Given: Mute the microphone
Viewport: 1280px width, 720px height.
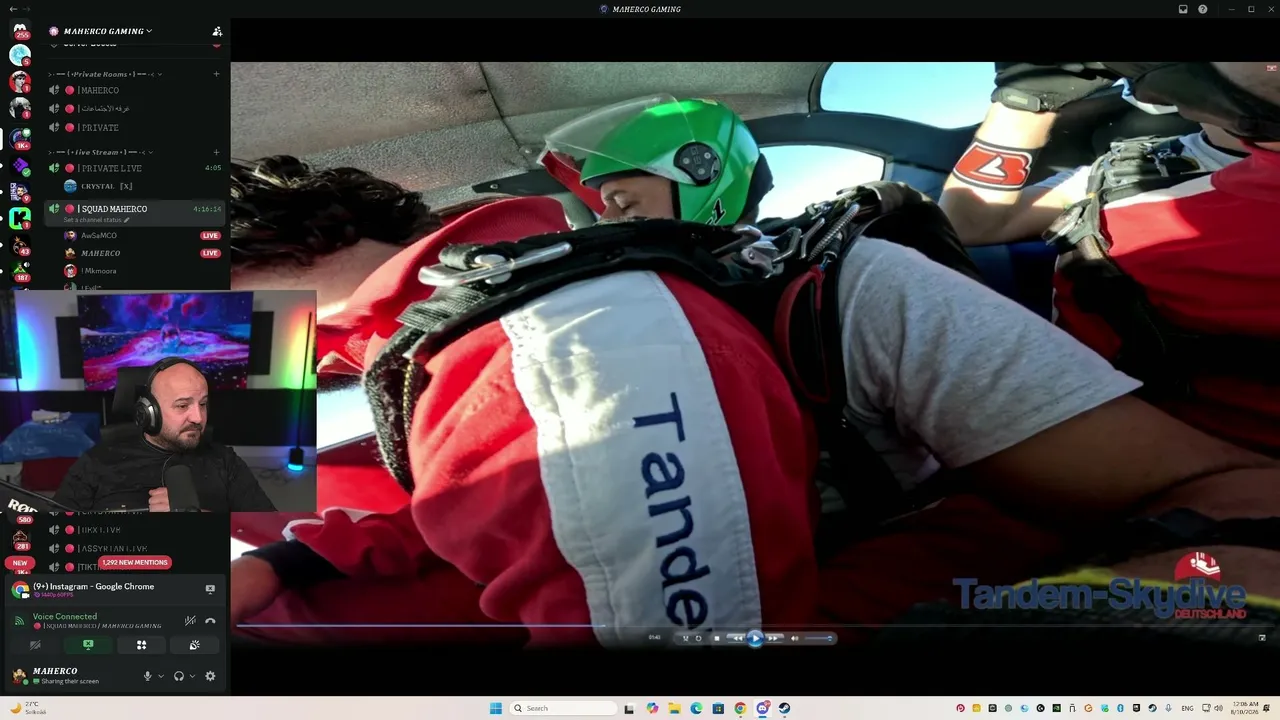Looking at the screenshot, I should [148, 676].
